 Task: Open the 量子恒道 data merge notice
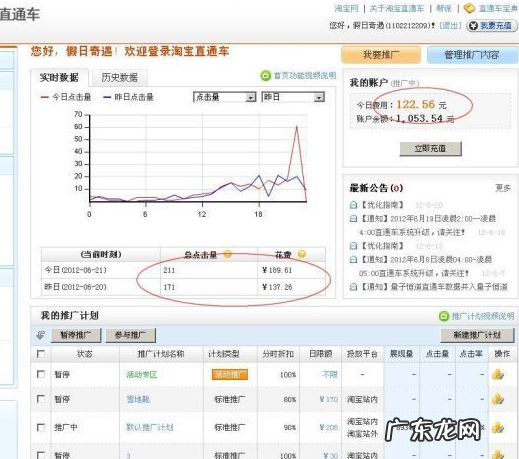tap(433, 287)
